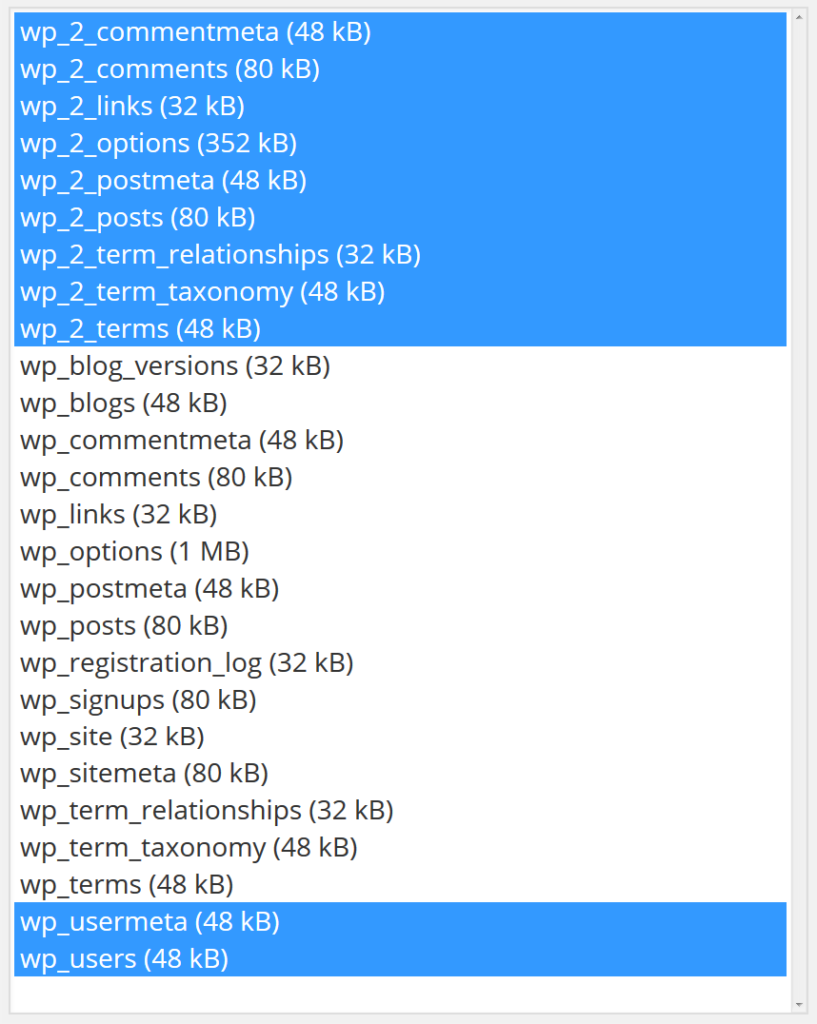The width and height of the screenshot is (817, 1024).
Task: Select wp_commentmeta without the 2 prefix
Action: [181, 440]
